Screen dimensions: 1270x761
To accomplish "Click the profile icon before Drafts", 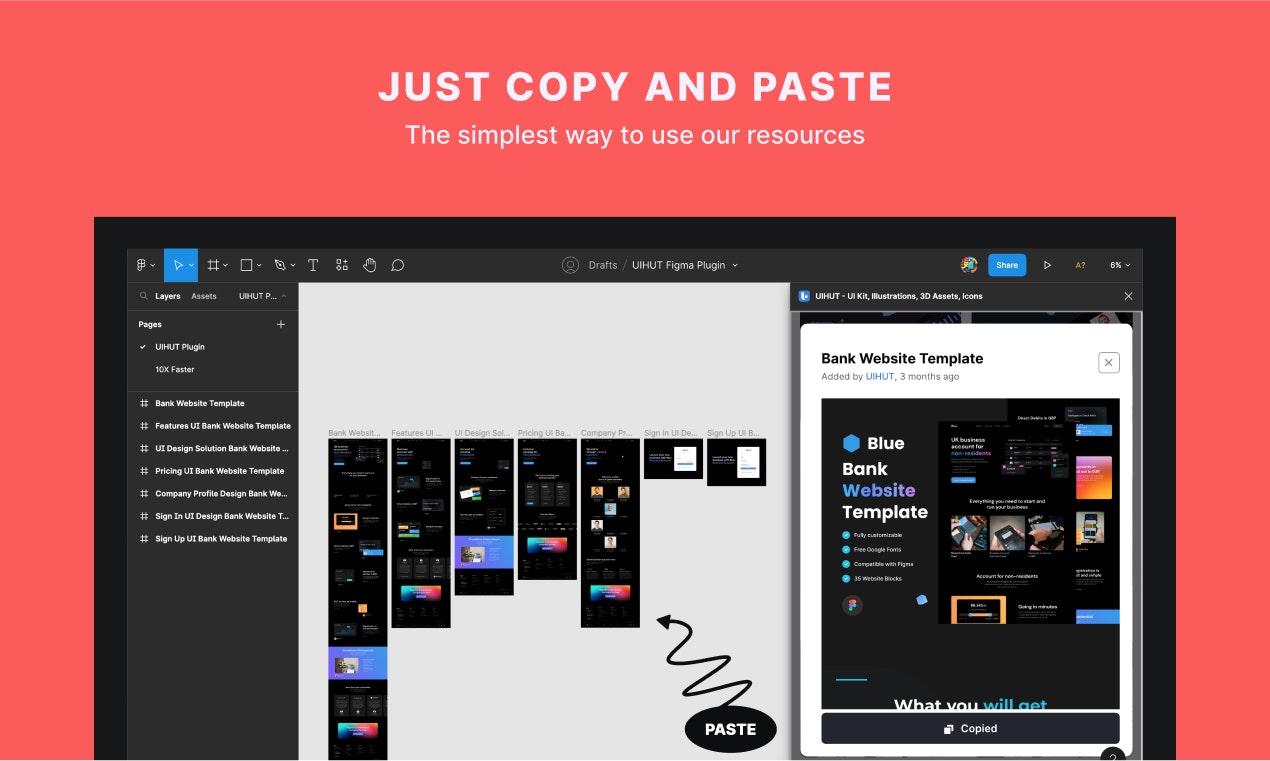I will (570, 265).
